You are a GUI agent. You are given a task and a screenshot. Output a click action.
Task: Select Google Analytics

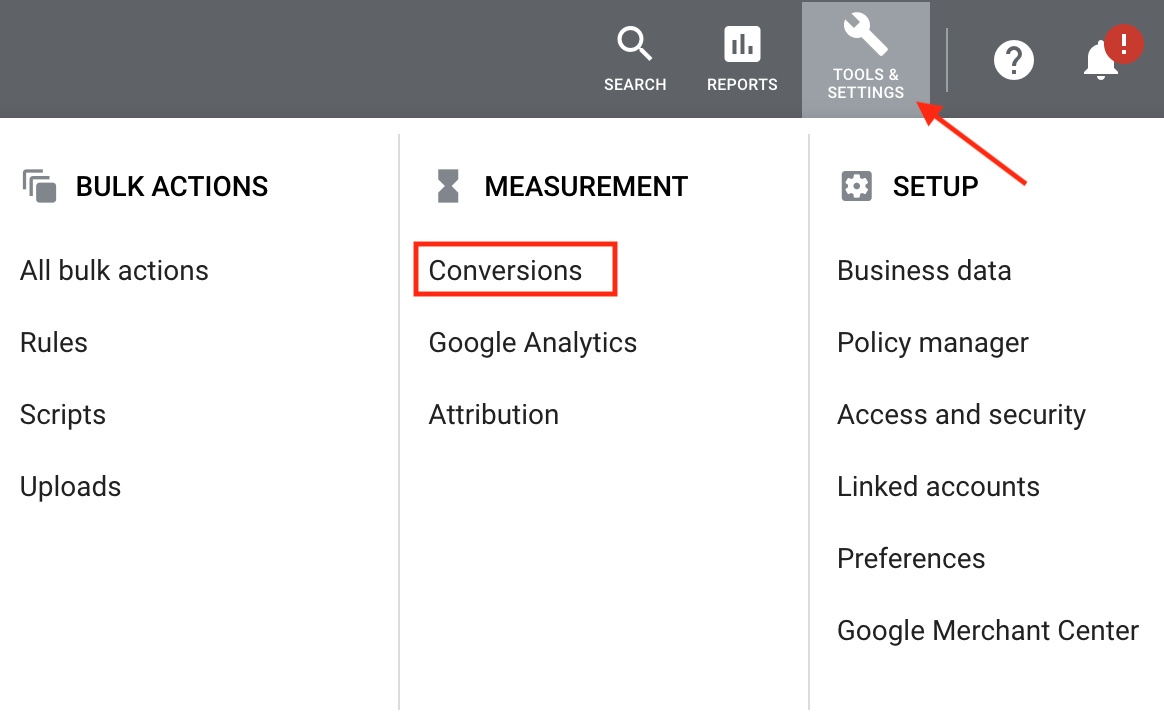point(532,343)
